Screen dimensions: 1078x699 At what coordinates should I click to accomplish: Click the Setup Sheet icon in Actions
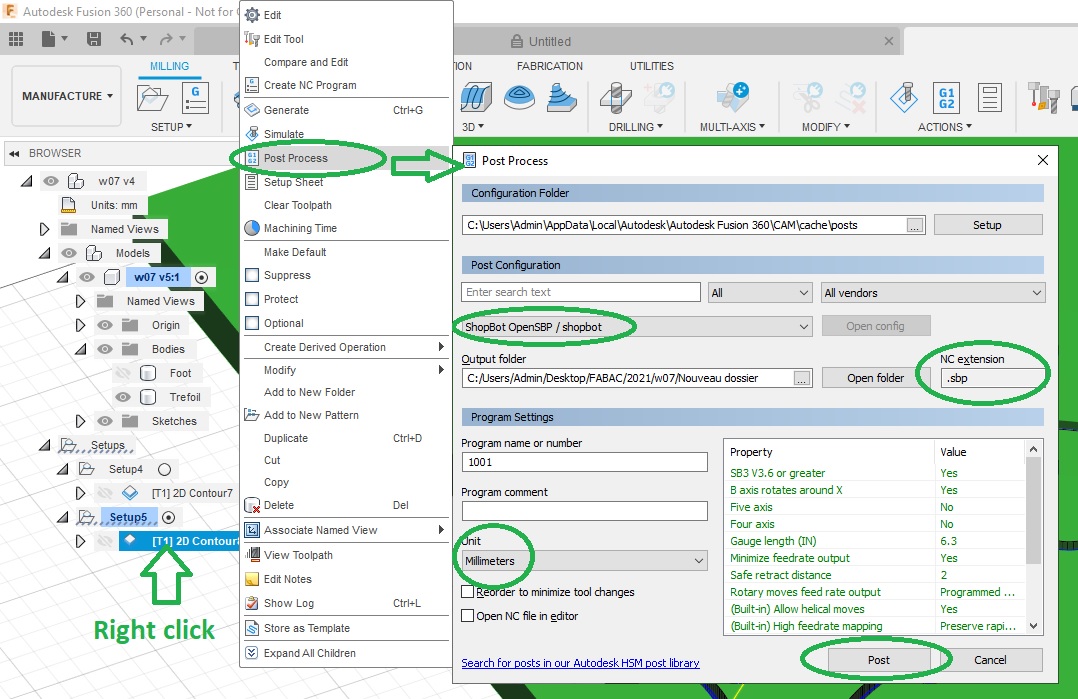pyautogui.click(x=989, y=98)
